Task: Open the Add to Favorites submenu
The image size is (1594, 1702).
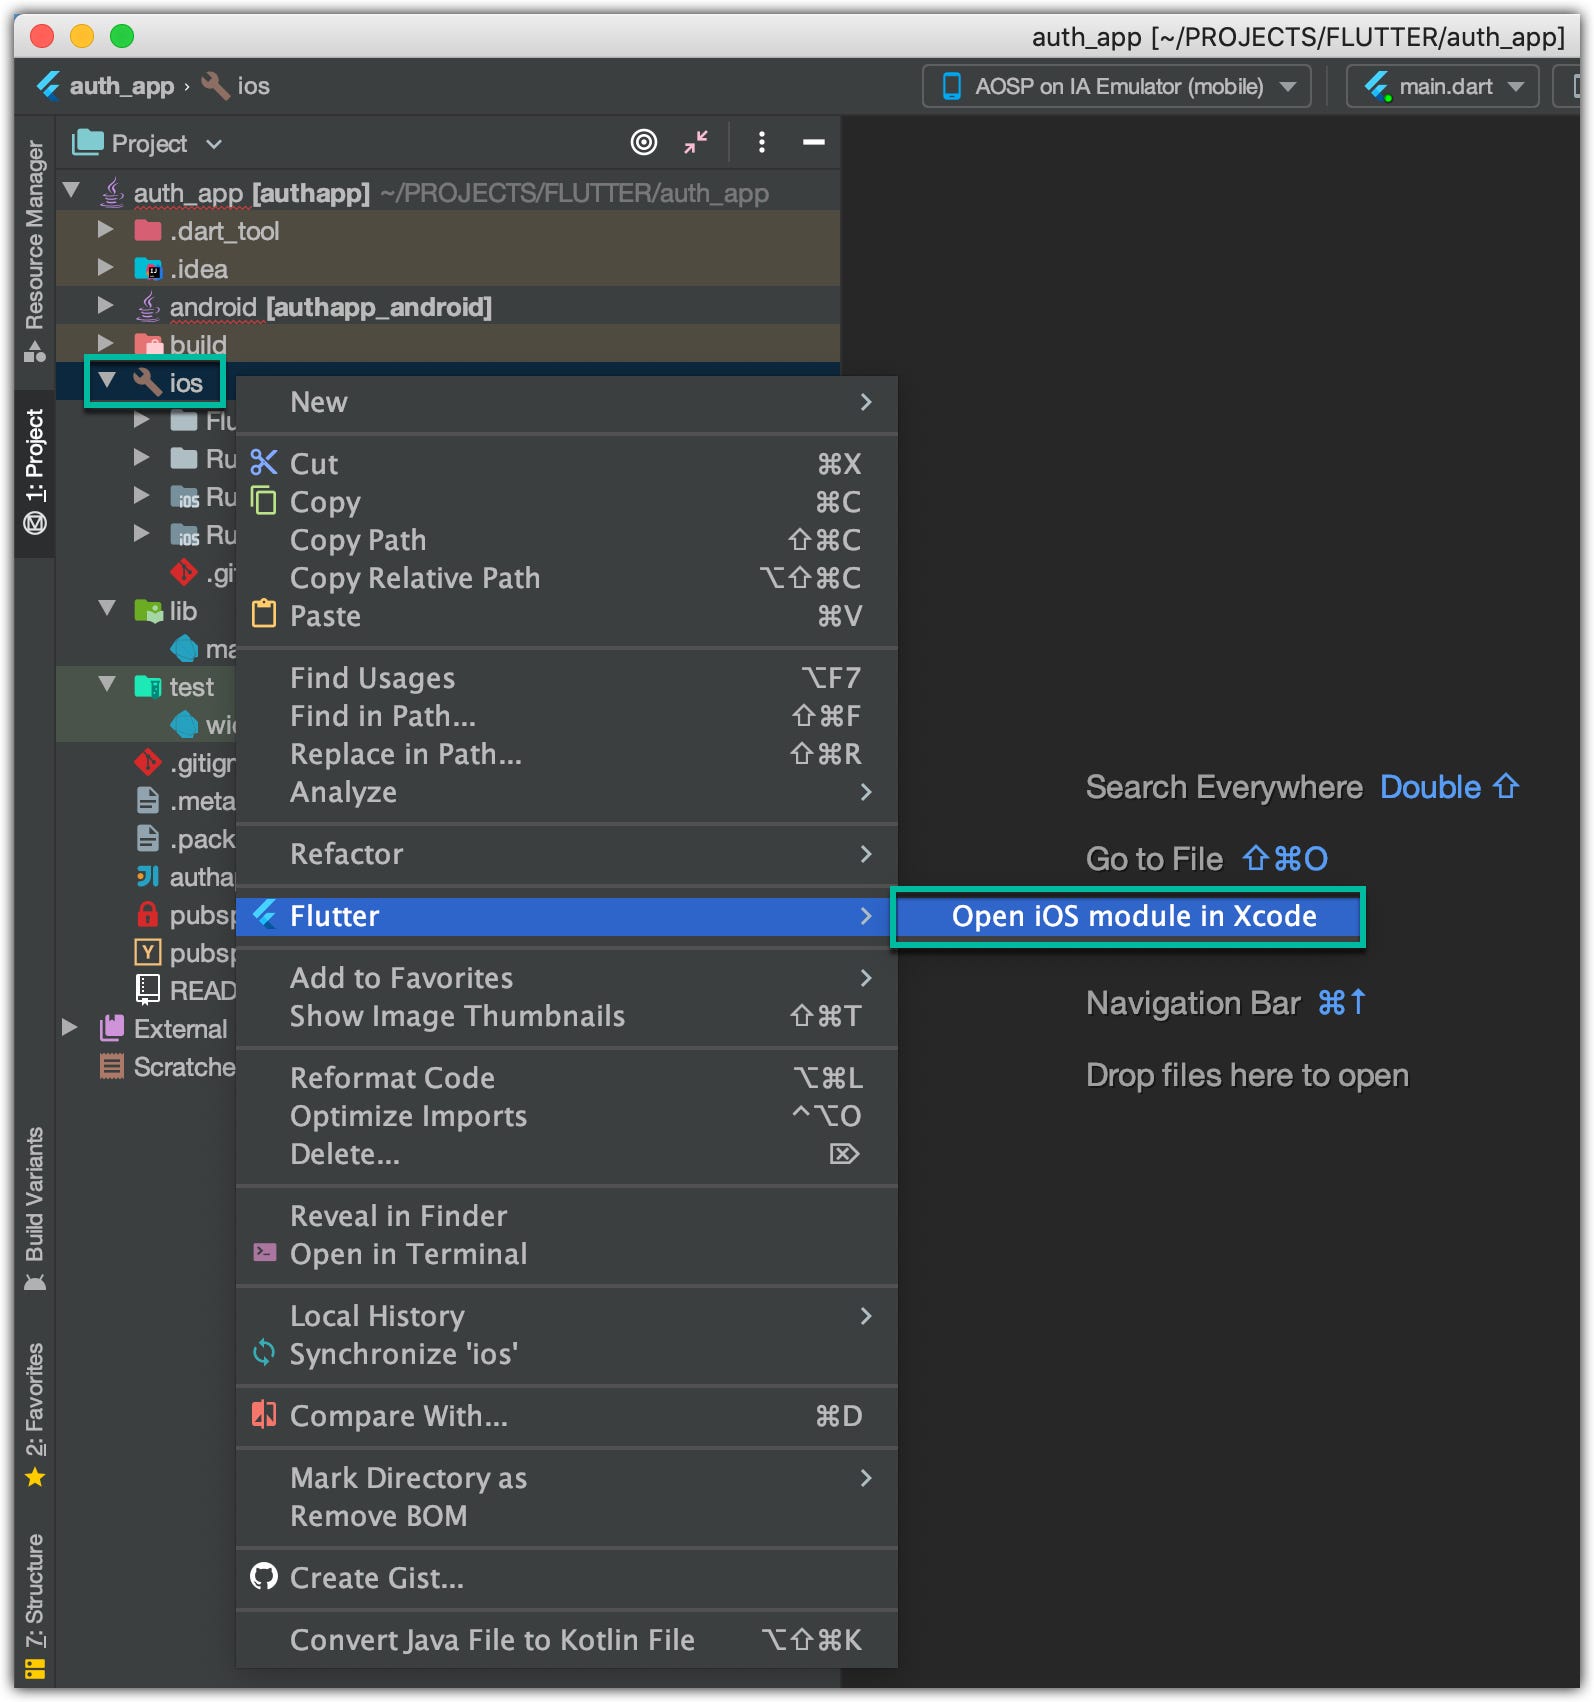Action: (567, 978)
